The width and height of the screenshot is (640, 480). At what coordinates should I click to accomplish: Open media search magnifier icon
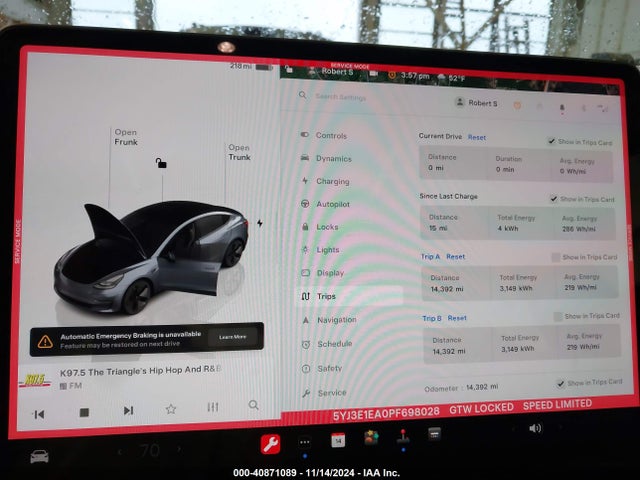253,405
